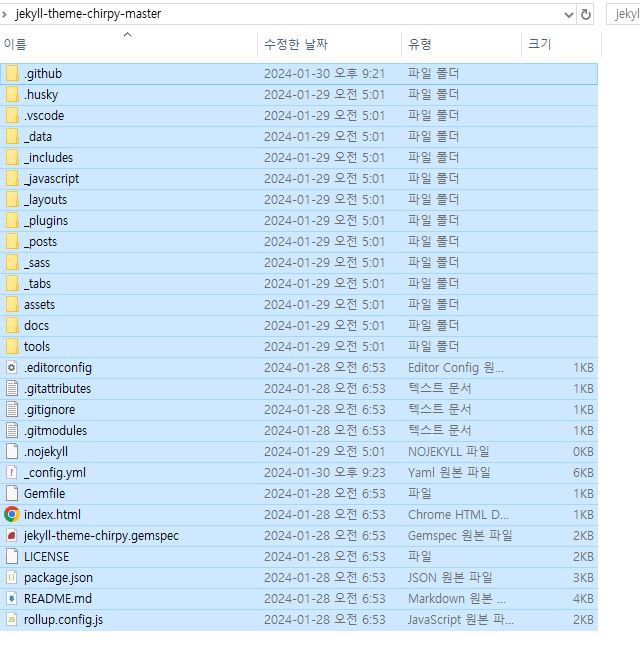Select the .husky folder name
Screen dimensions: 640x645
click(x=41, y=95)
